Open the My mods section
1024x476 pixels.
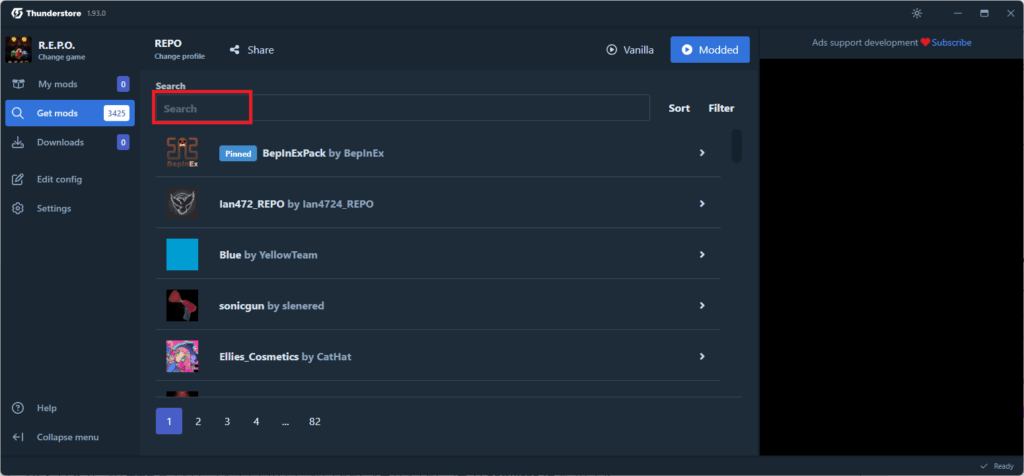coord(70,84)
